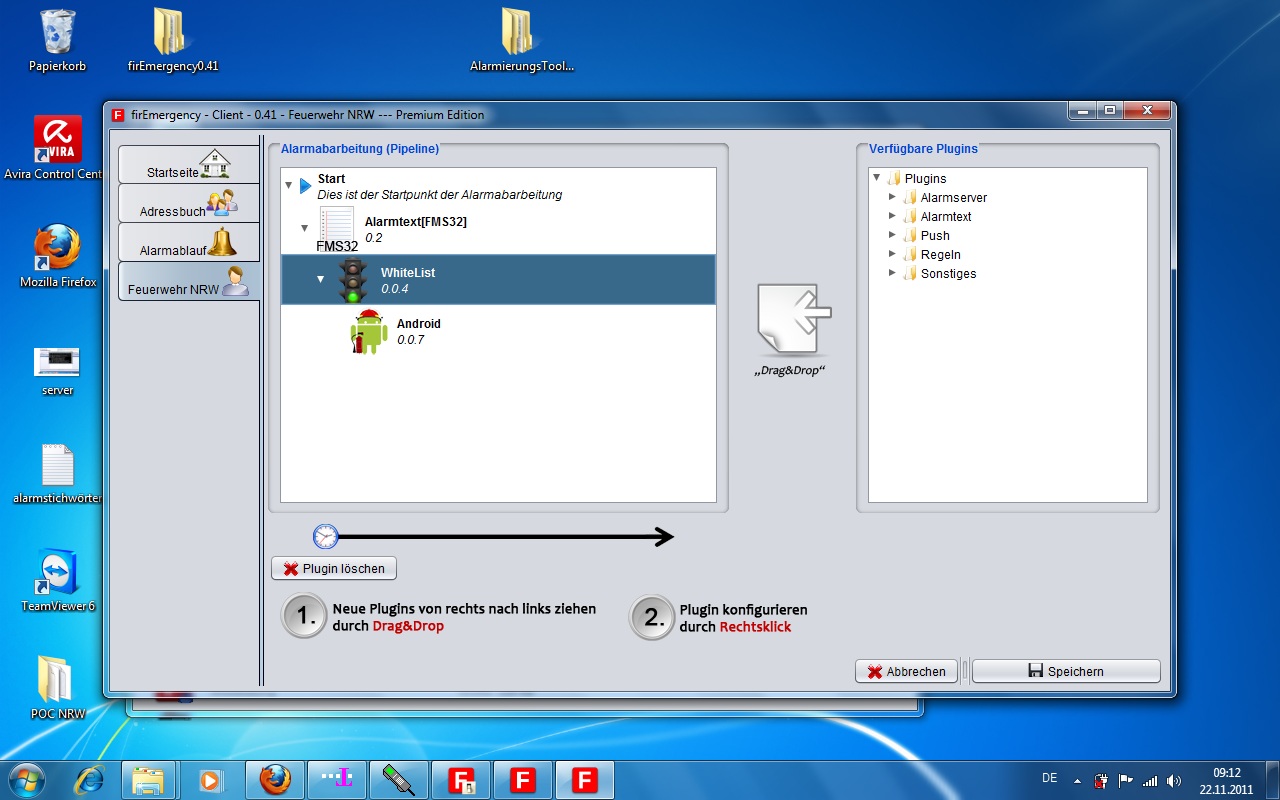The image size is (1280, 800).
Task: Open the Windows Start menu
Action: coord(26,779)
